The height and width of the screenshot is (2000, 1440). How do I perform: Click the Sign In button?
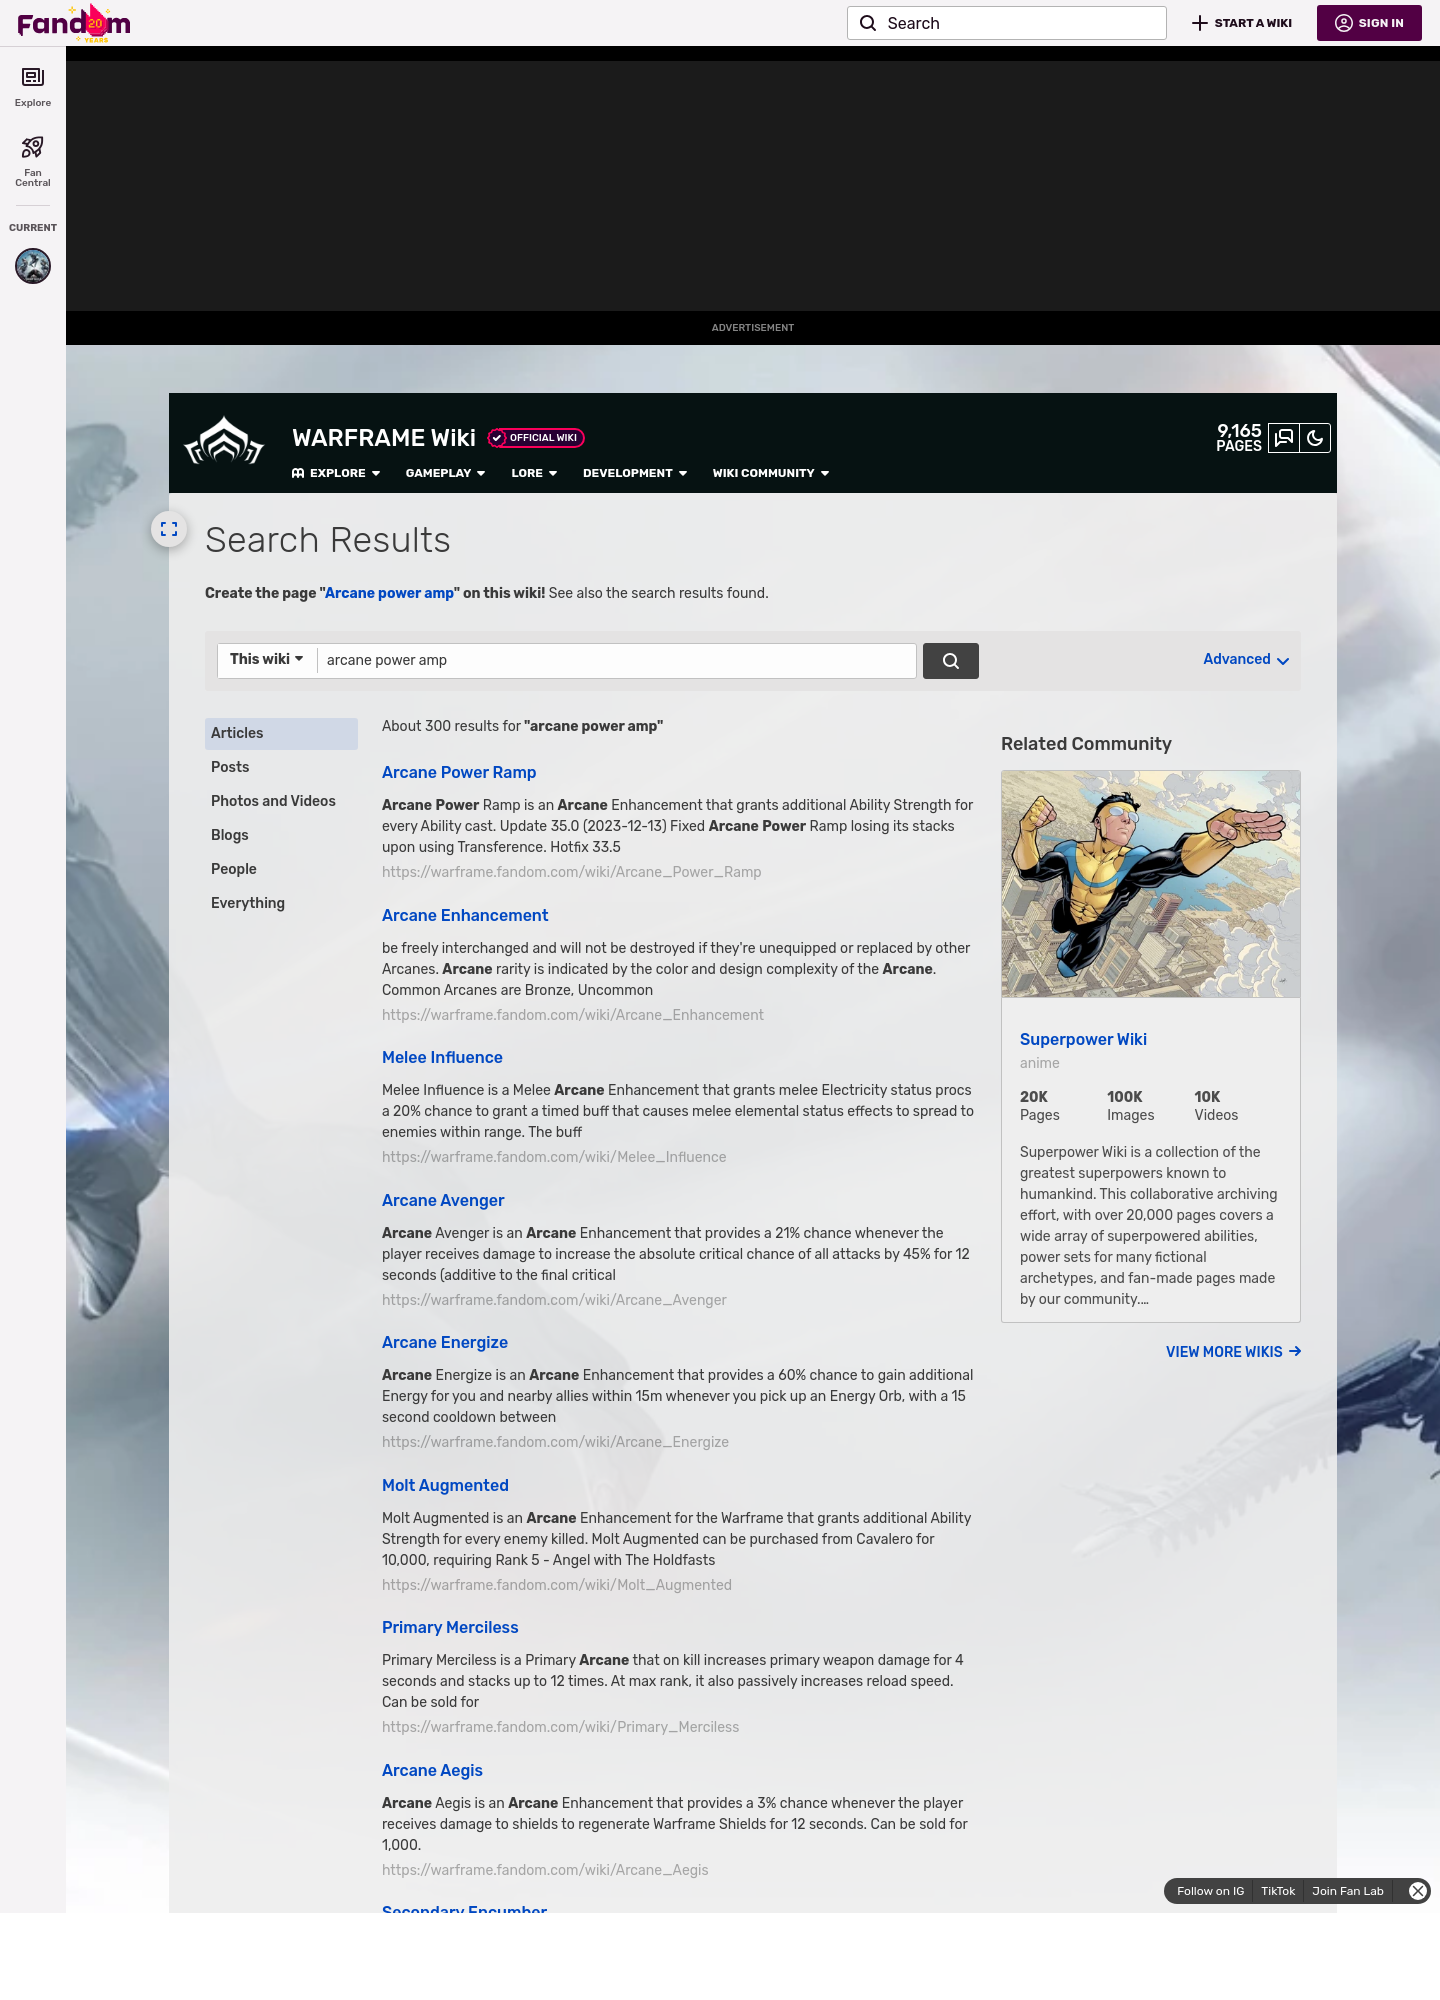pyautogui.click(x=1369, y=23)
